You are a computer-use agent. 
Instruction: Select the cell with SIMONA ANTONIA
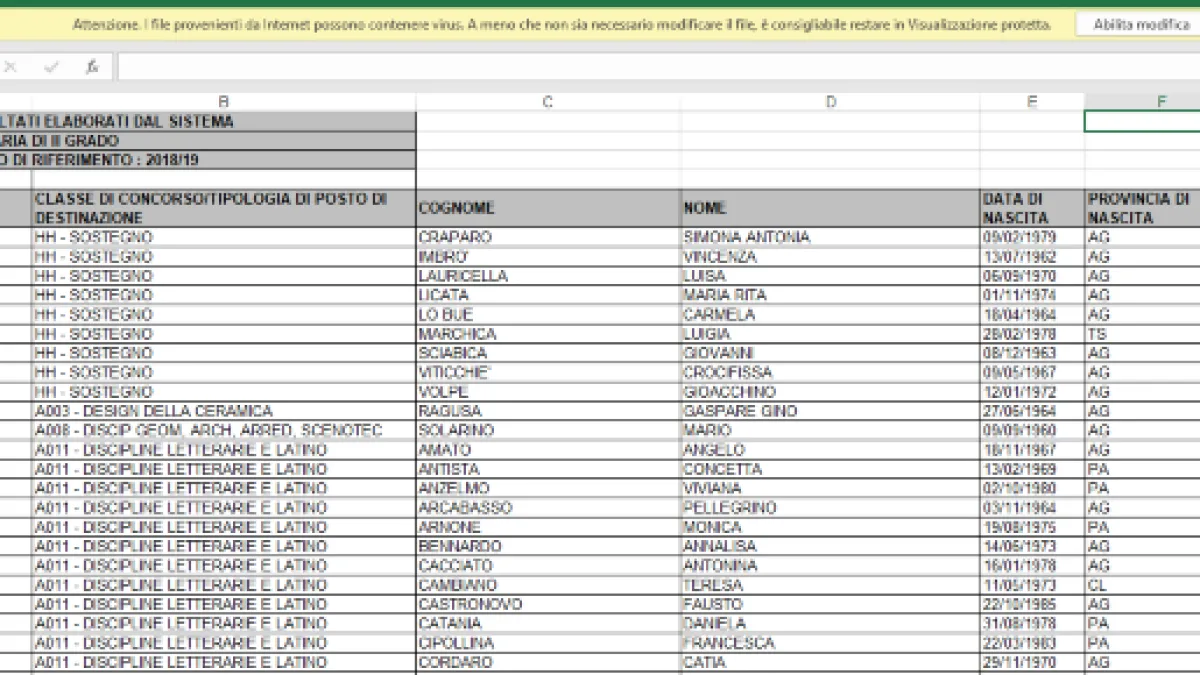click(830, 237)
